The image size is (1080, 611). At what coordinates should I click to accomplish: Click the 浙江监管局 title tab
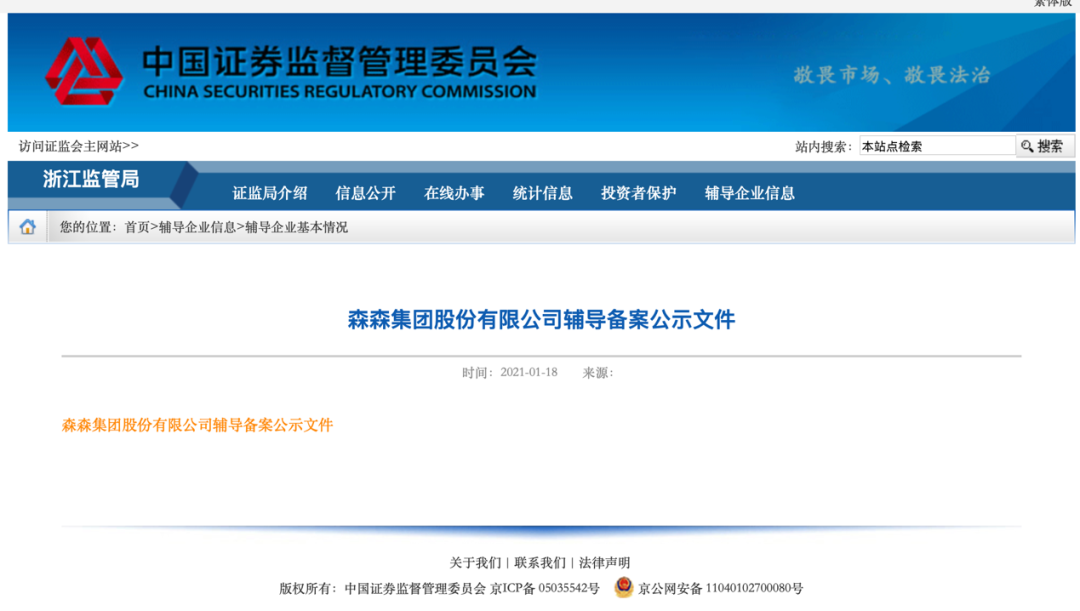click(x=91, y=179)
